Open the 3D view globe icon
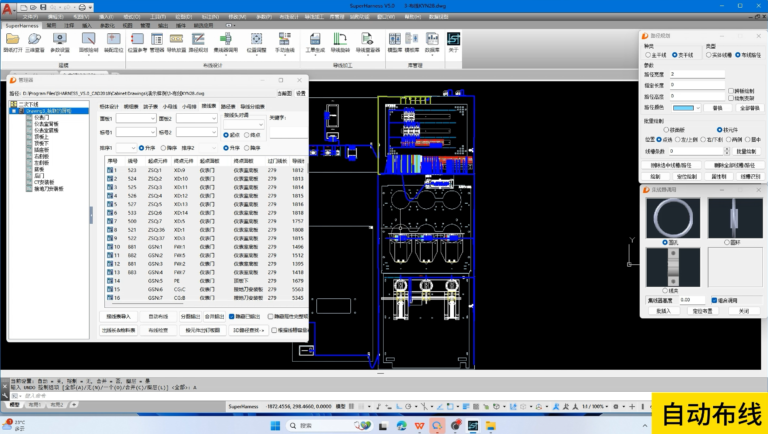 coord(34,39)
